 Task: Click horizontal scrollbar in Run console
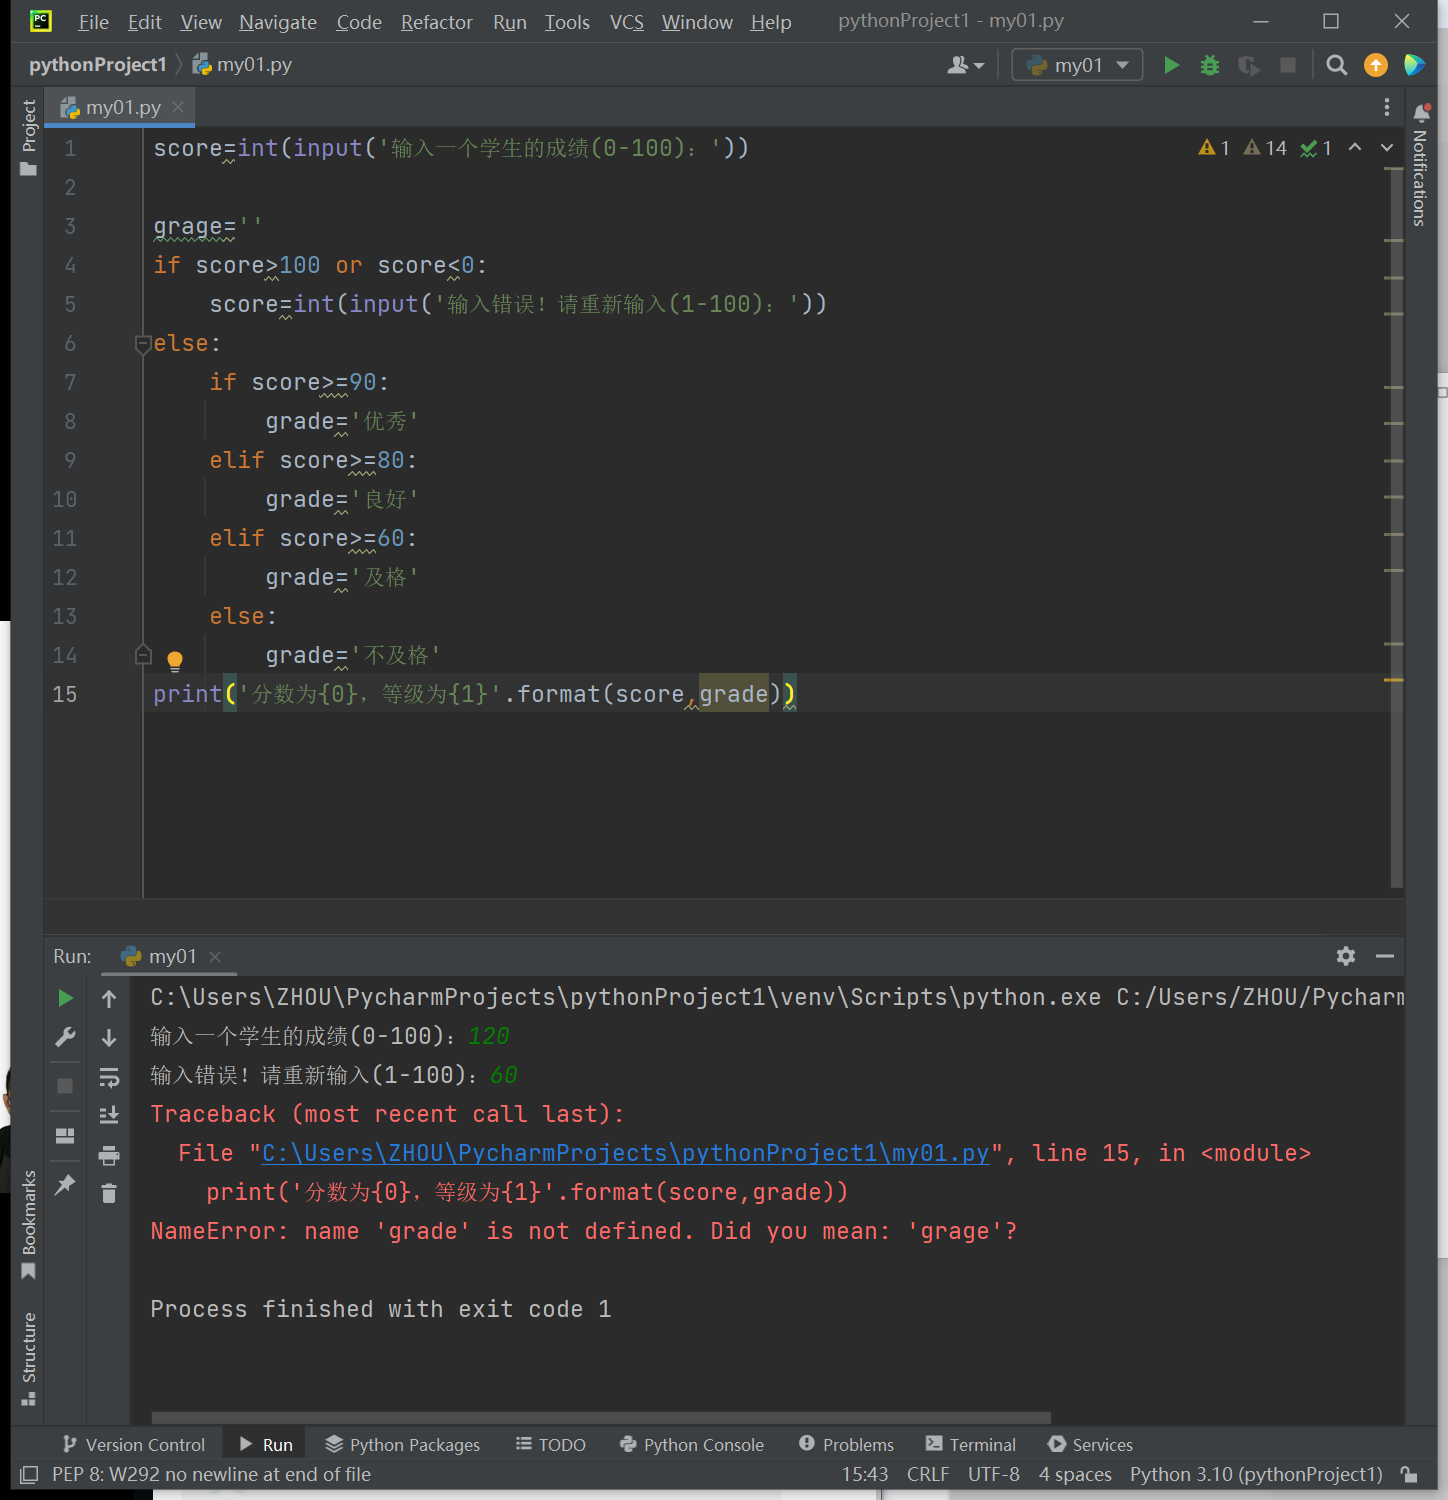point(601,1418)
